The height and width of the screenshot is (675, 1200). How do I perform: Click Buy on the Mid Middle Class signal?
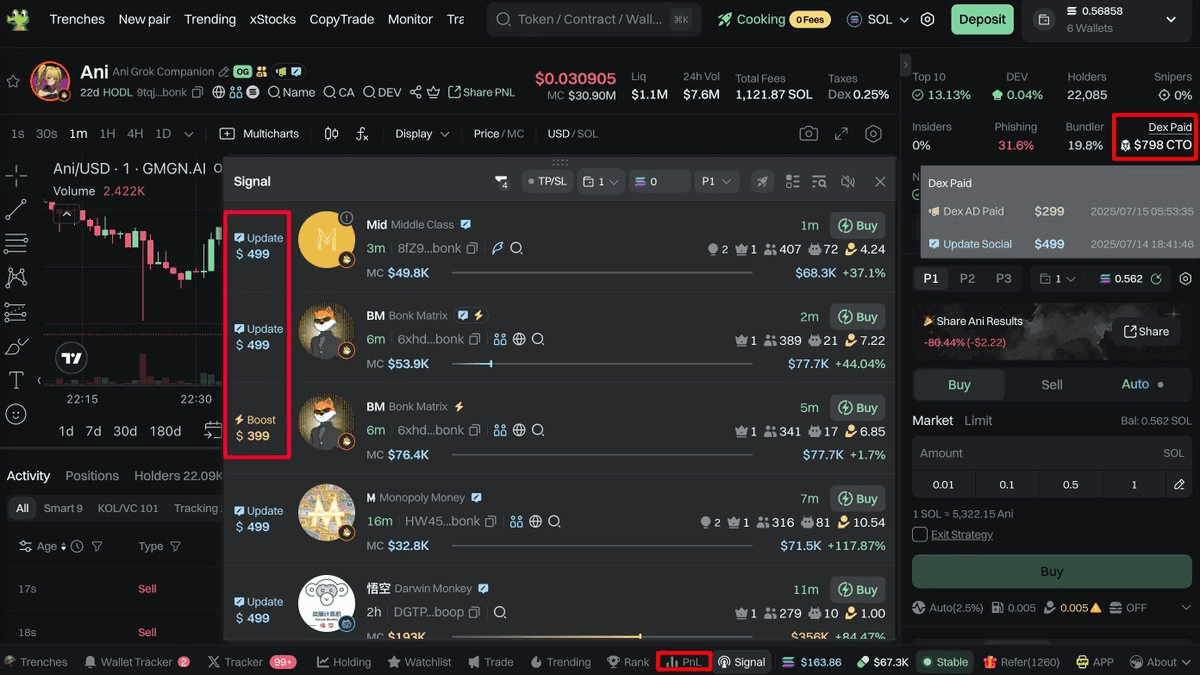(857, 226)
